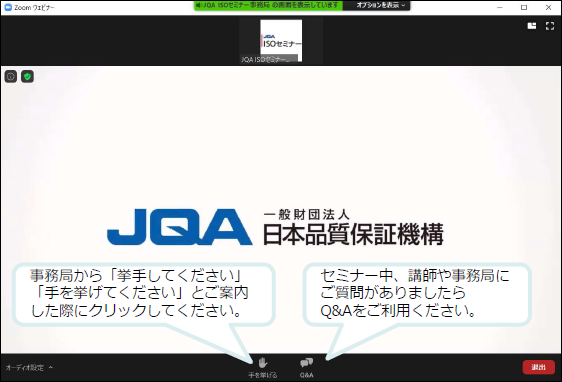Click the meeting info icon
Image resolution: width=562 pixels, height=382 pixels.
point(11,76)
